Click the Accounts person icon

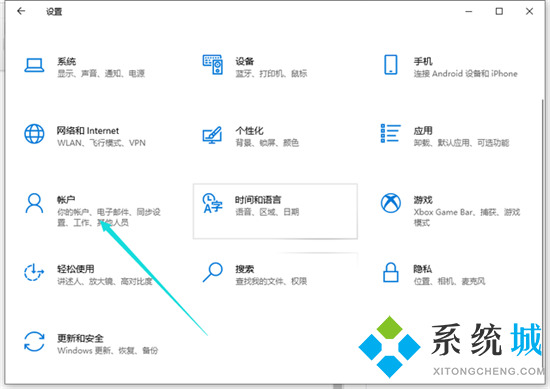pos(34,203)
